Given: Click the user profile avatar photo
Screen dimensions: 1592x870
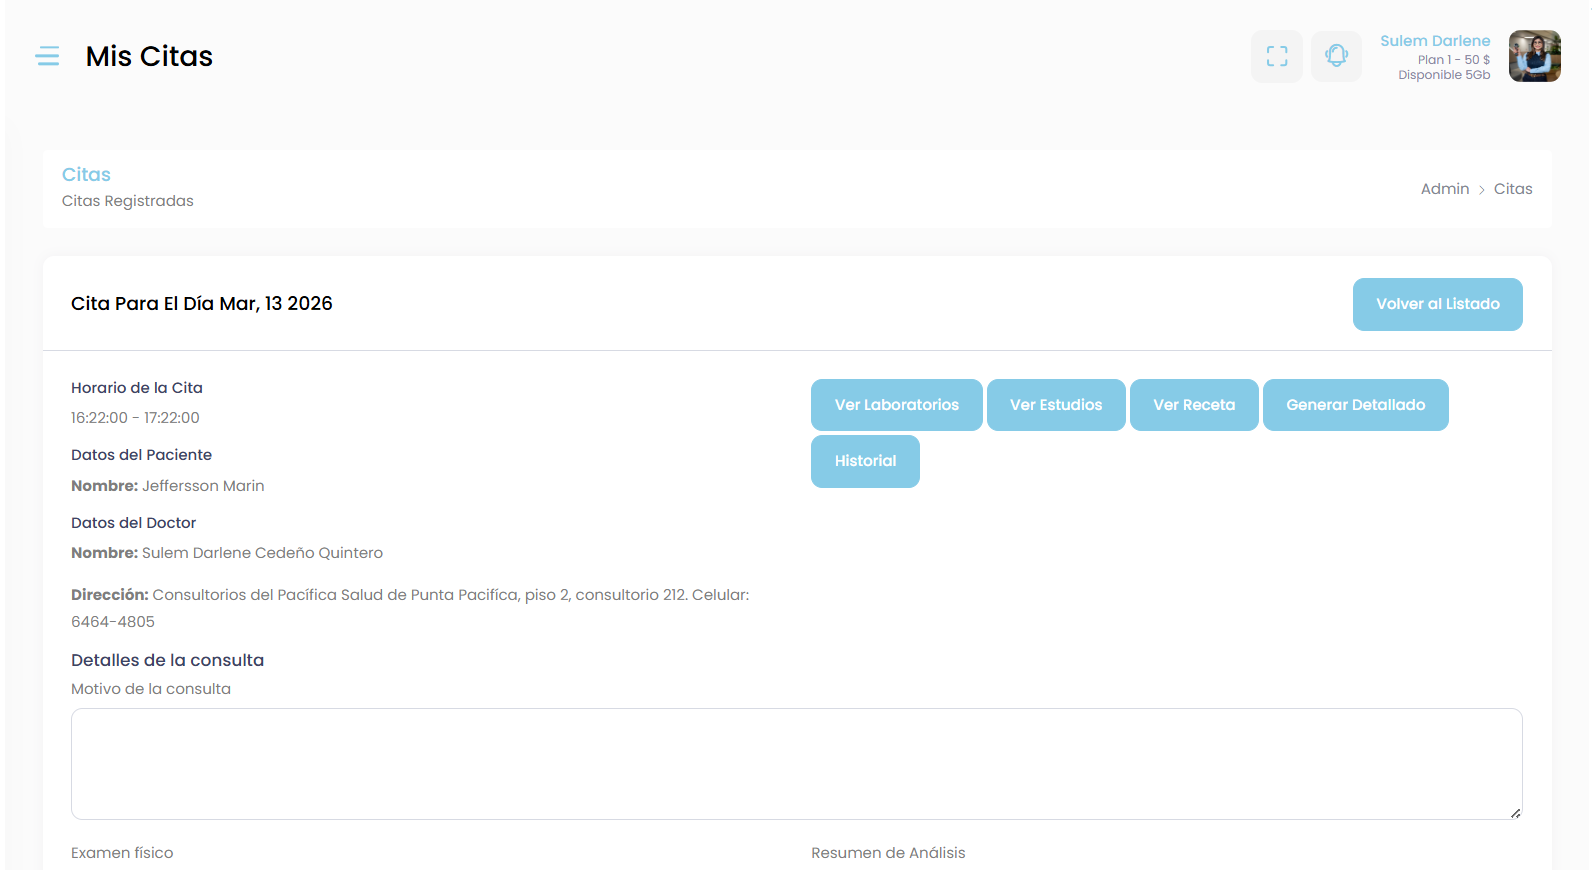Looking at the screenshot, I should 1534,56.
